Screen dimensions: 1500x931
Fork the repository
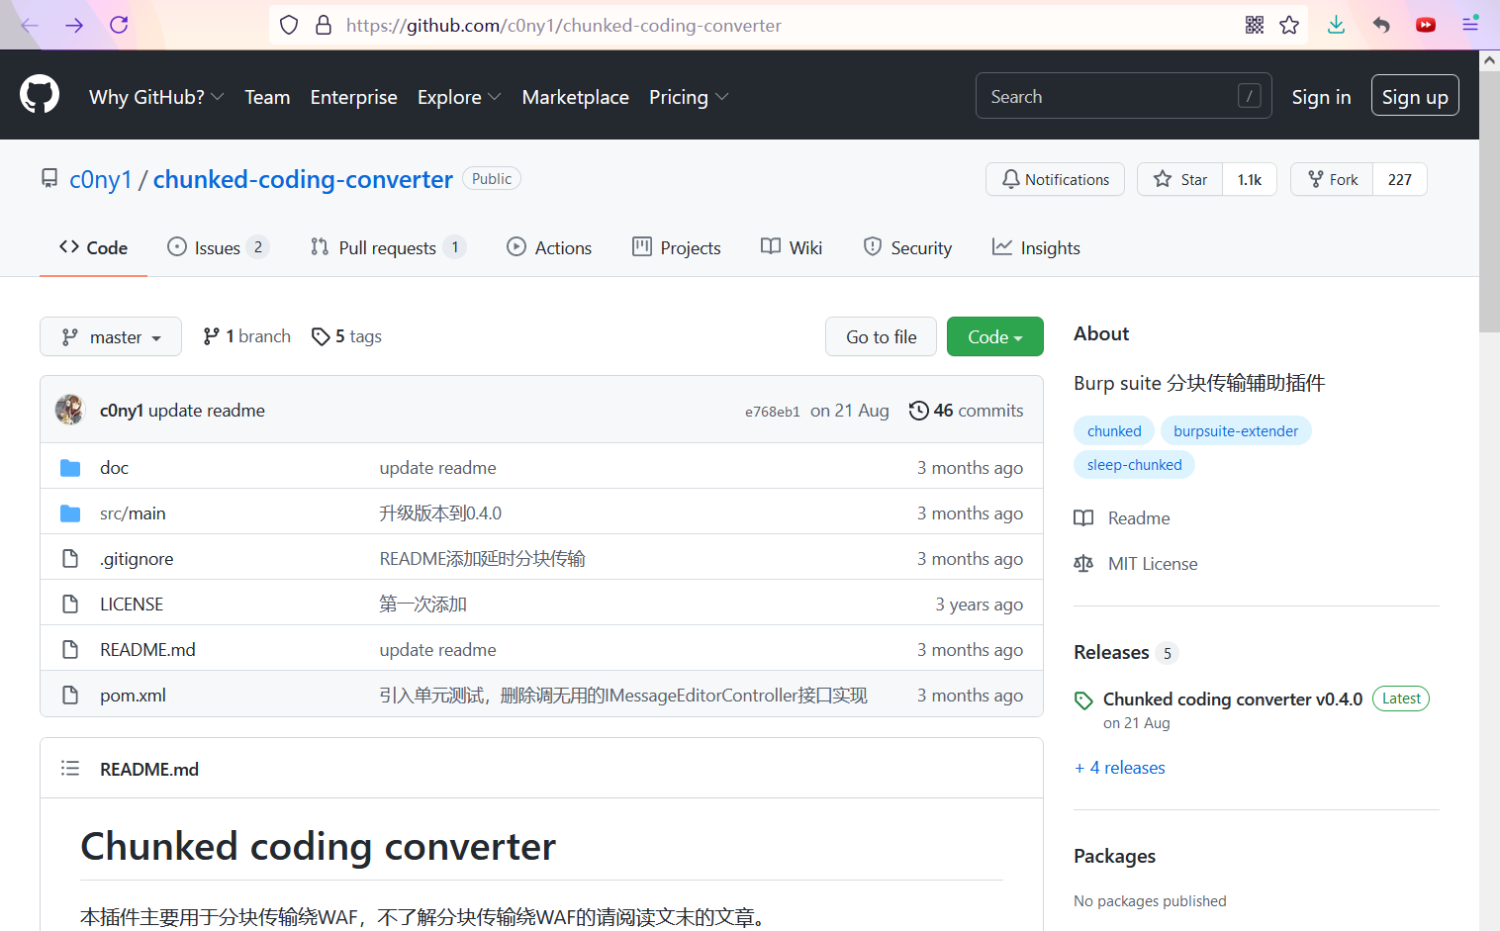[x=1332, y=179]
